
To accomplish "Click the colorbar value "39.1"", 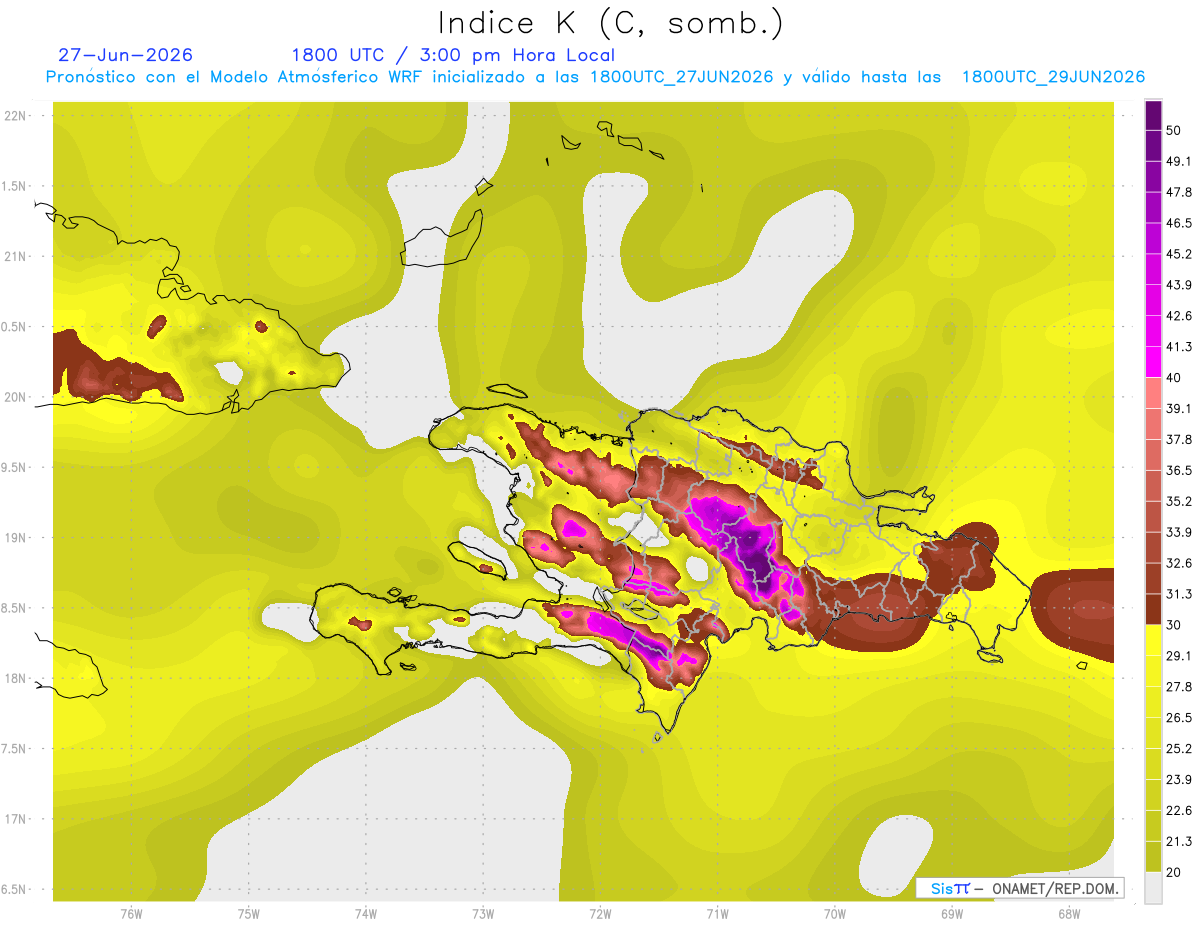I will pos(1180,408).
